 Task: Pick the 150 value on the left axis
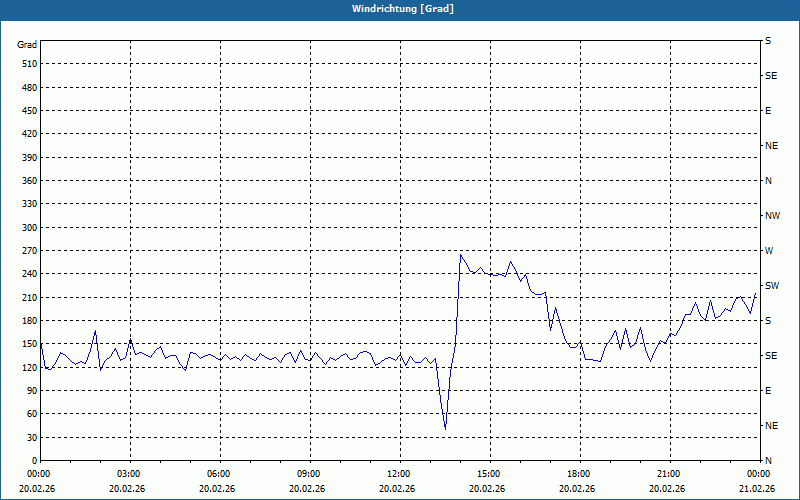click(x=30, y=344)
